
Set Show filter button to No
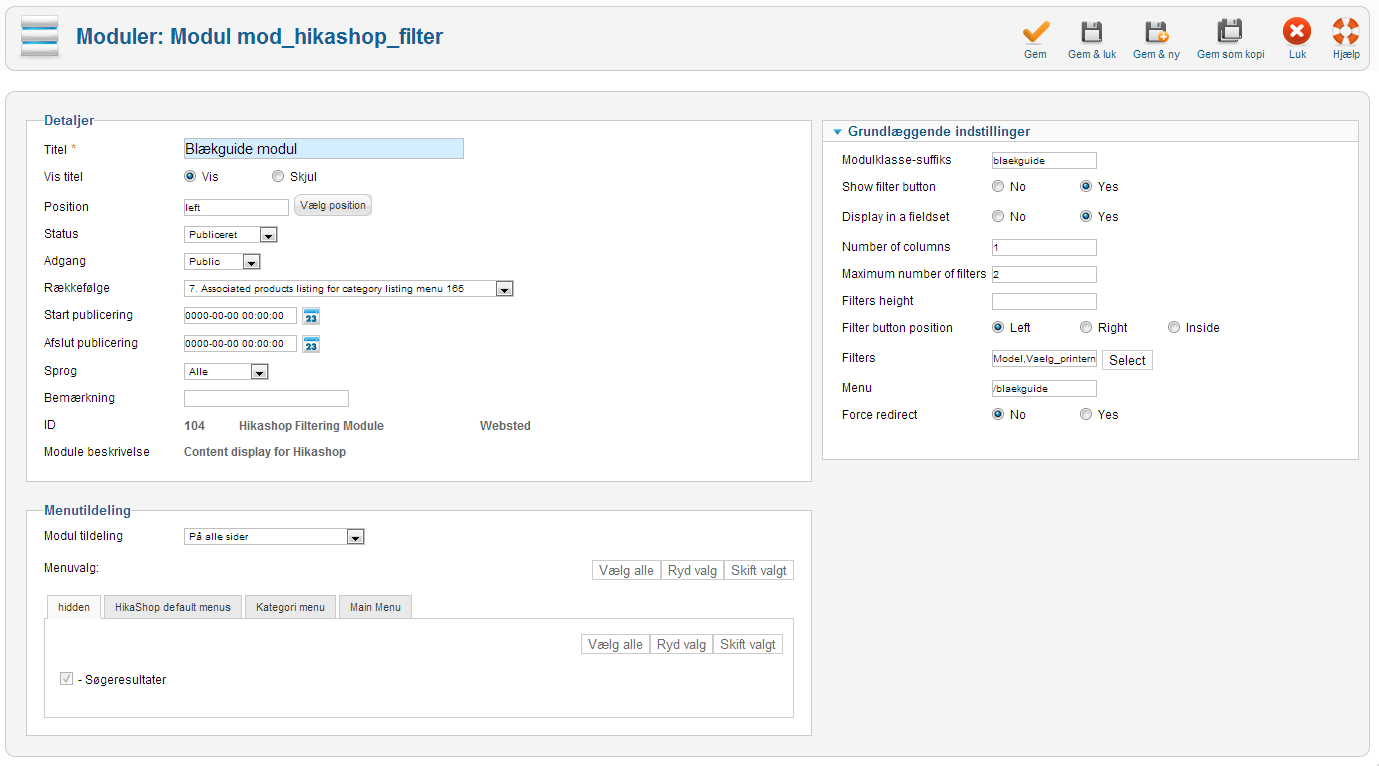(x=998, y=187)
